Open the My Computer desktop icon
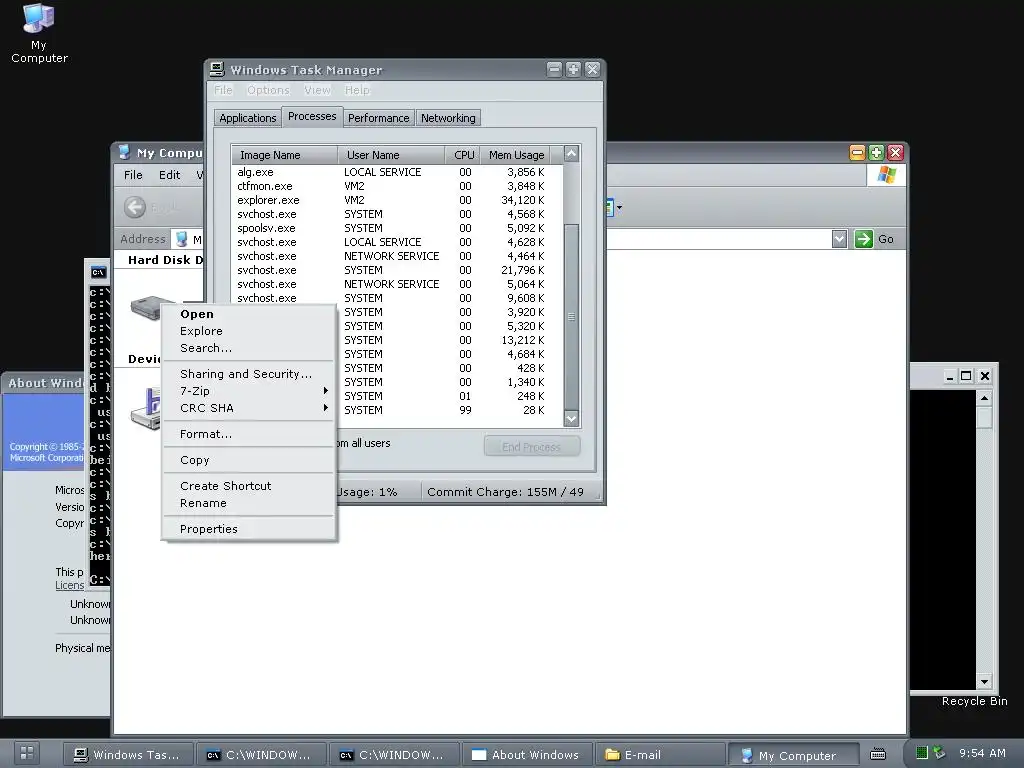 [39, 33]
